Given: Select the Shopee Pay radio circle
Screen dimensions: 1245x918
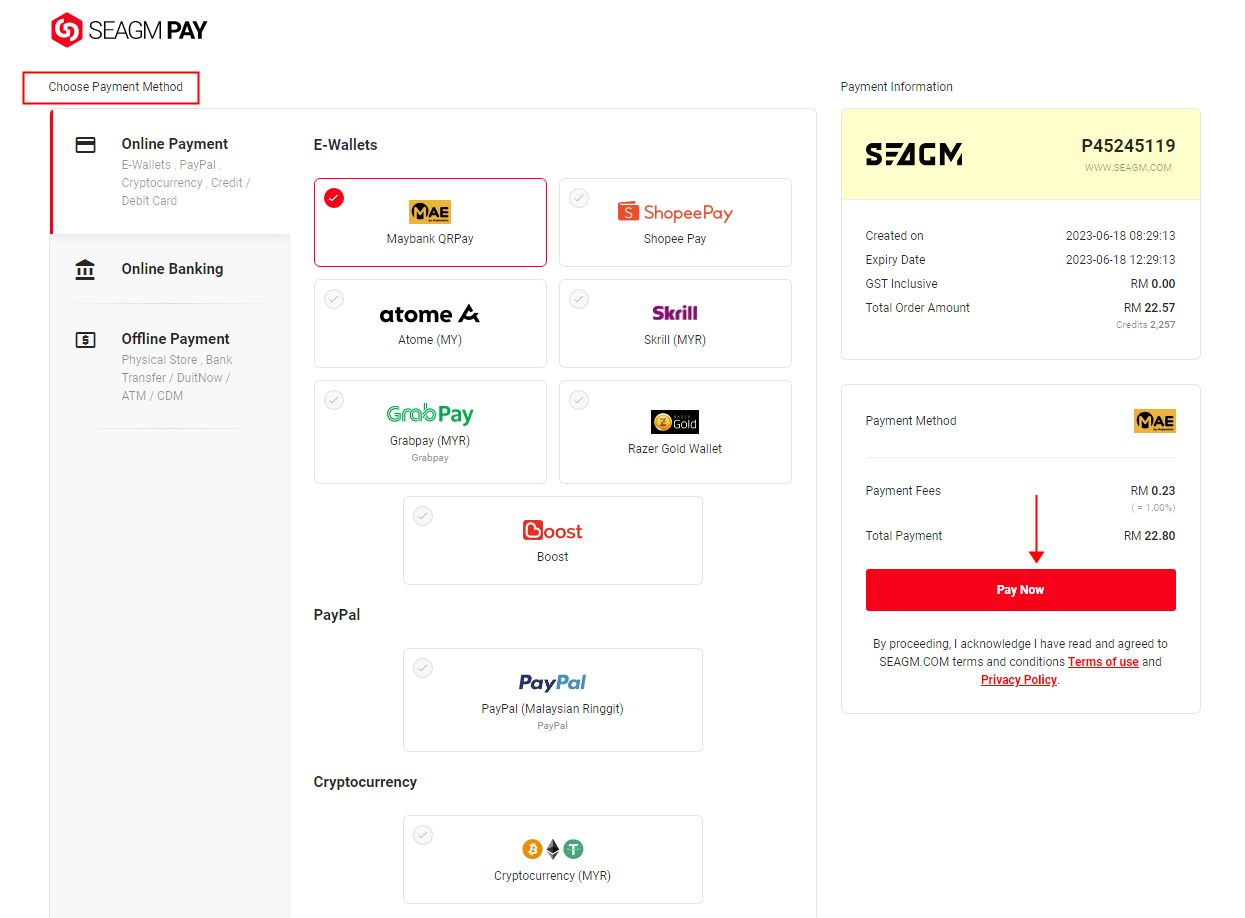Looking at the screenshot, I should pyautogui.click(x=579, y=198).
